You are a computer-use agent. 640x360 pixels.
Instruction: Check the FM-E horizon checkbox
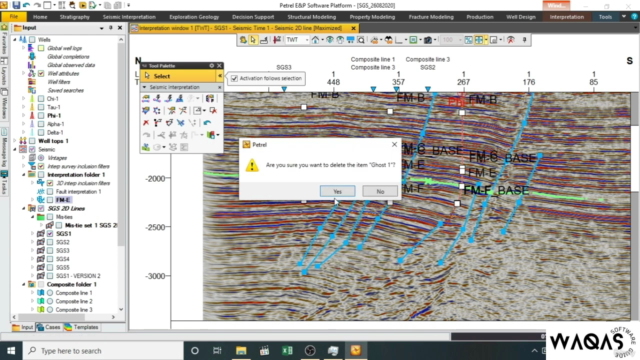click(50, 200)
